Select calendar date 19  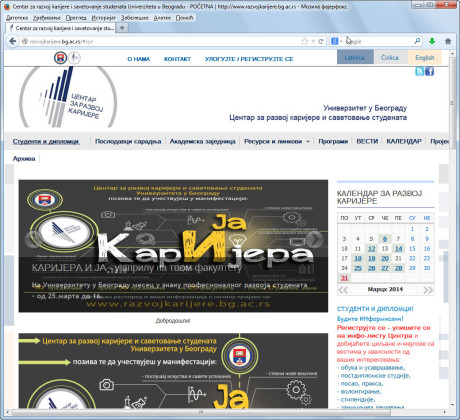pos(371,258)
